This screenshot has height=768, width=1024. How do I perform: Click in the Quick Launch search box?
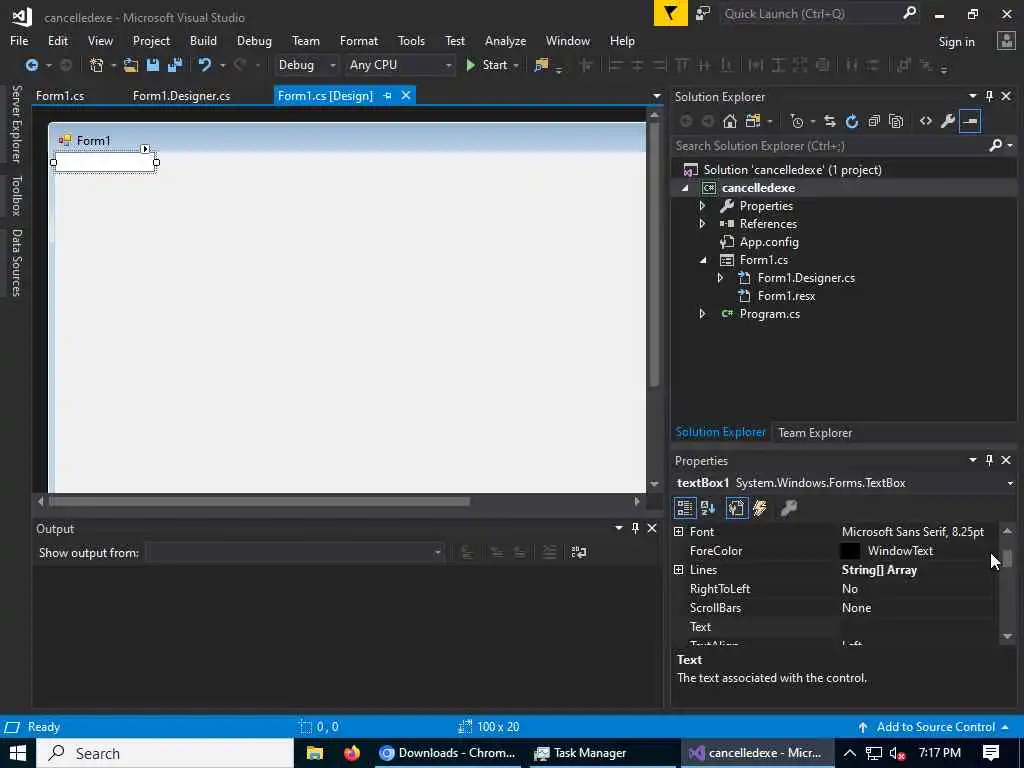[810, 13]
